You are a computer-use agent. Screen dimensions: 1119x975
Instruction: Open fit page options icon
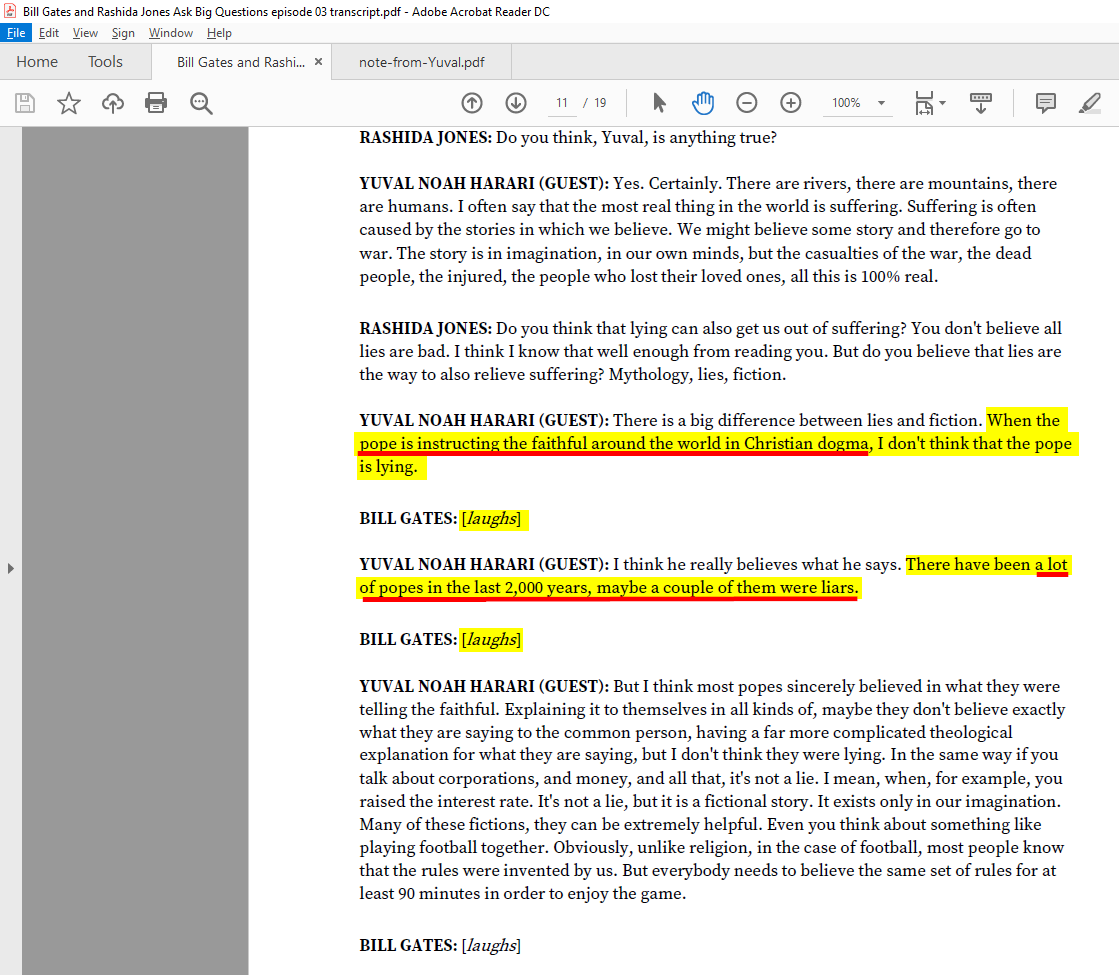click(x=923, y=103)
